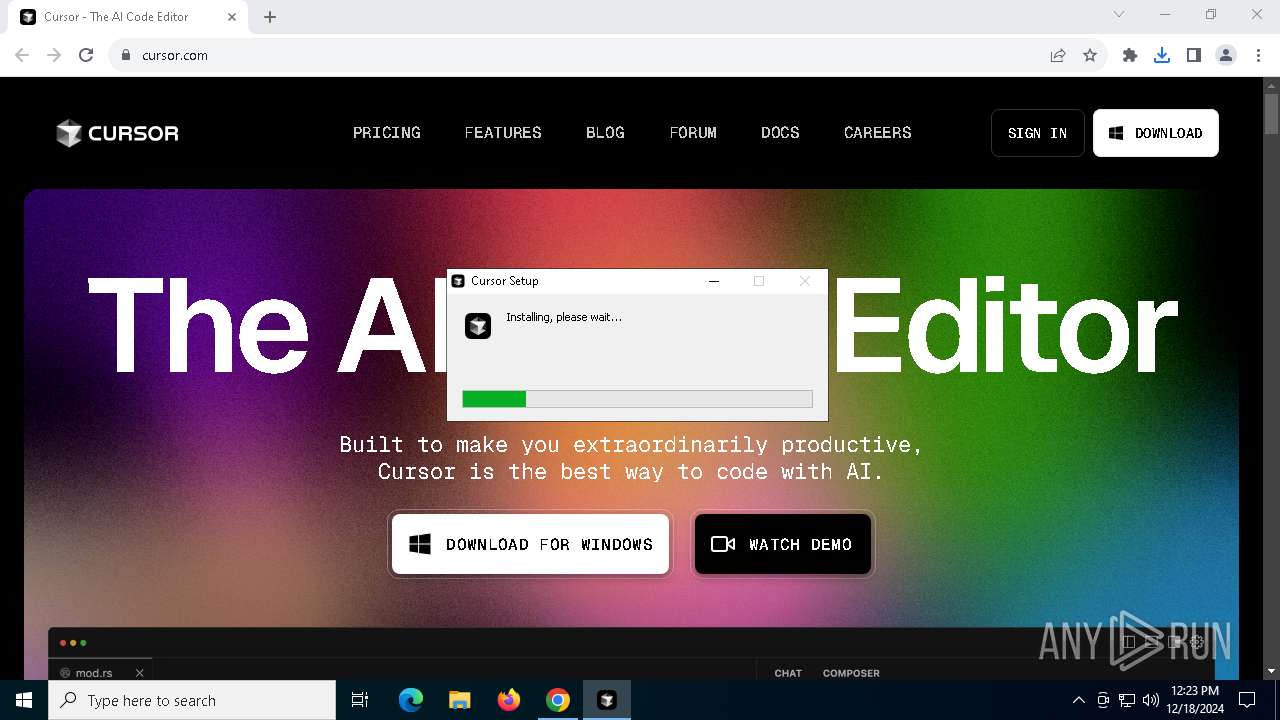This screenshot has width=1280, height=720.
Task: Open the PRICING nav link
Action: (x=387, y=132)
